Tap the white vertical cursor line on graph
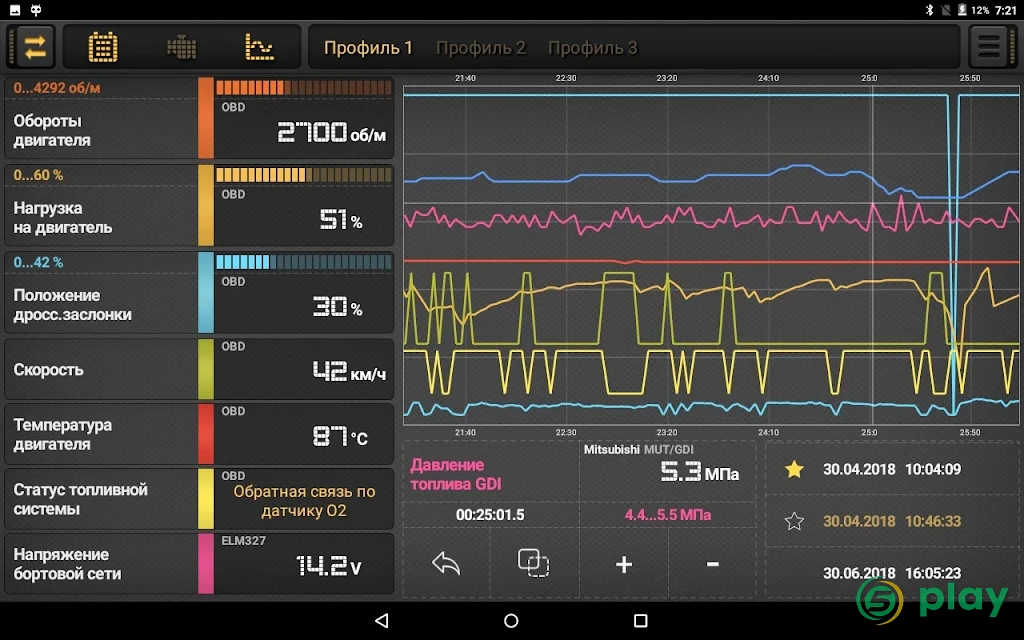Image resolution: width=1024 pixels, height=640 pixels. [x=872, y=255]
